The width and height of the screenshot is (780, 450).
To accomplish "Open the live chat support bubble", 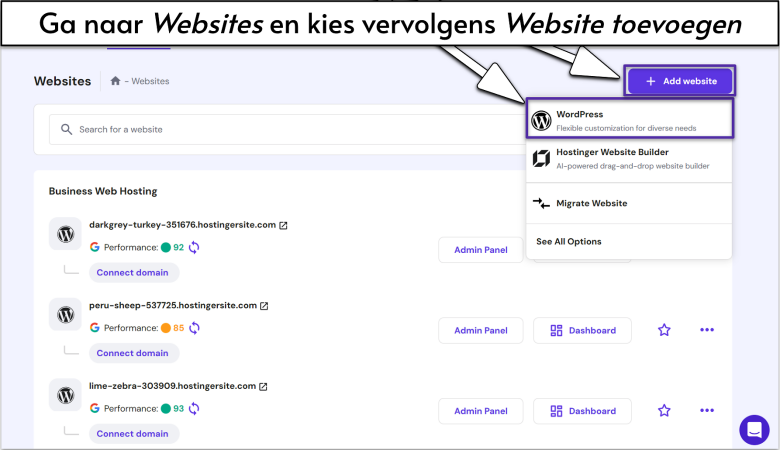I will 754,430.
